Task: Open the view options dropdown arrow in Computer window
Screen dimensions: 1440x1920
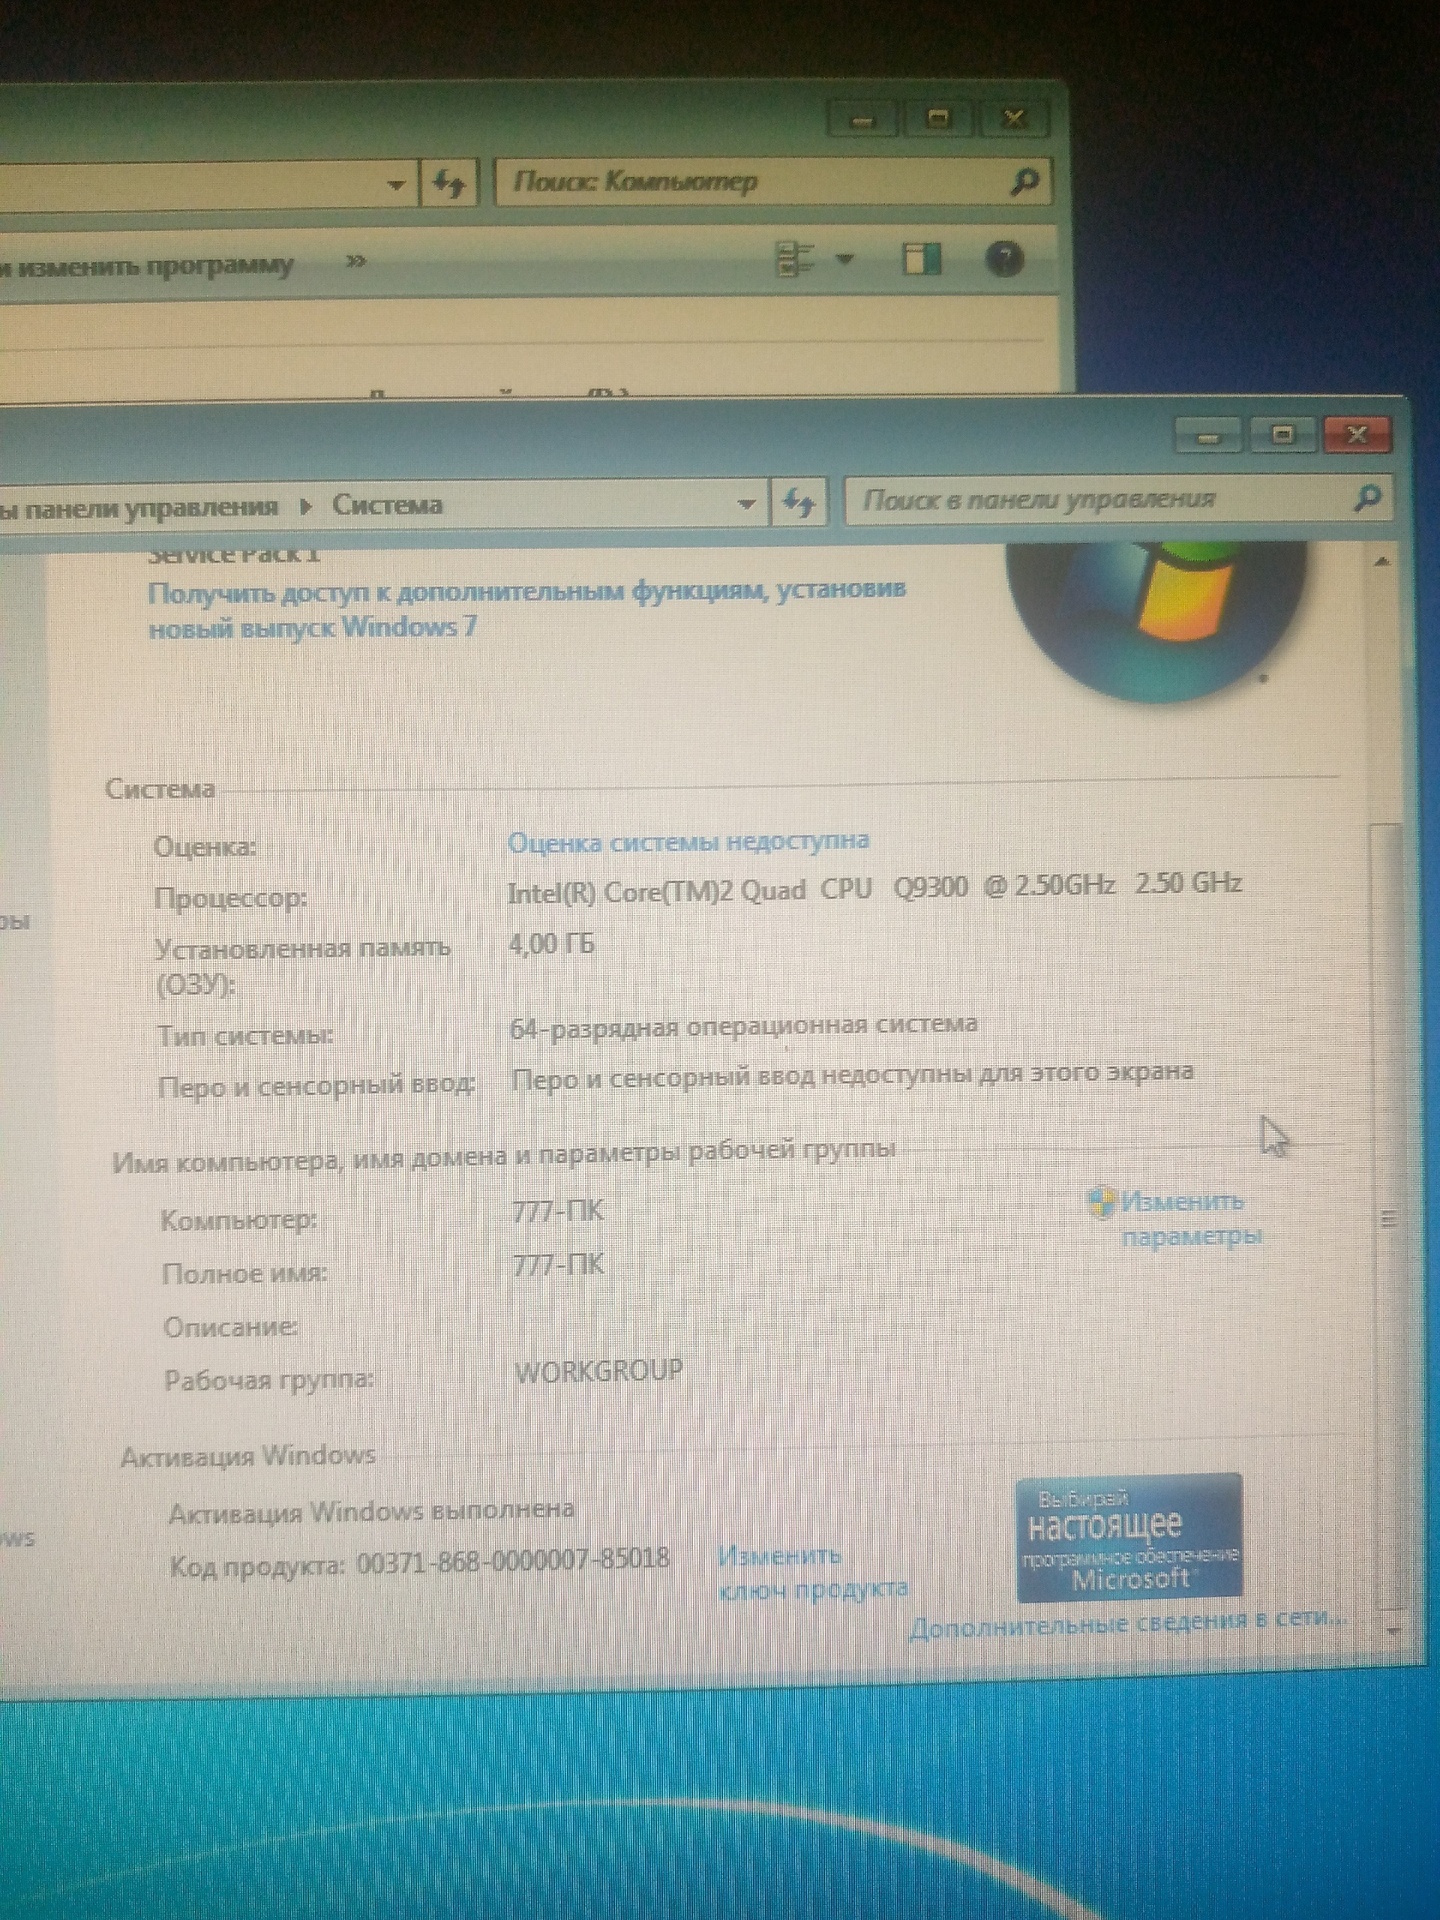Action: (846, 259)
